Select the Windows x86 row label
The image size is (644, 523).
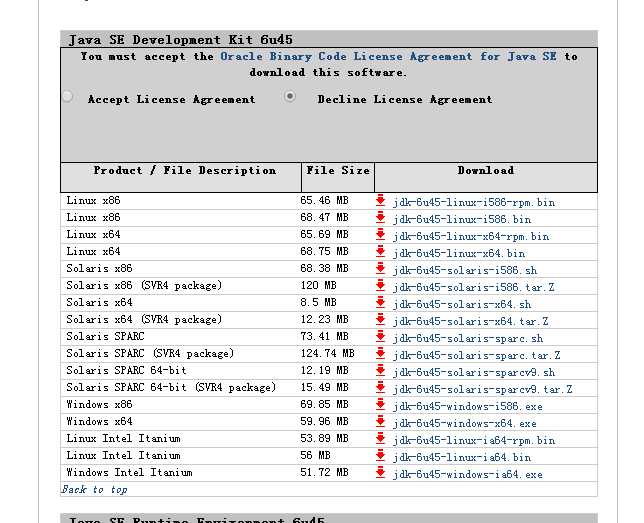click(x=99, y=404)
